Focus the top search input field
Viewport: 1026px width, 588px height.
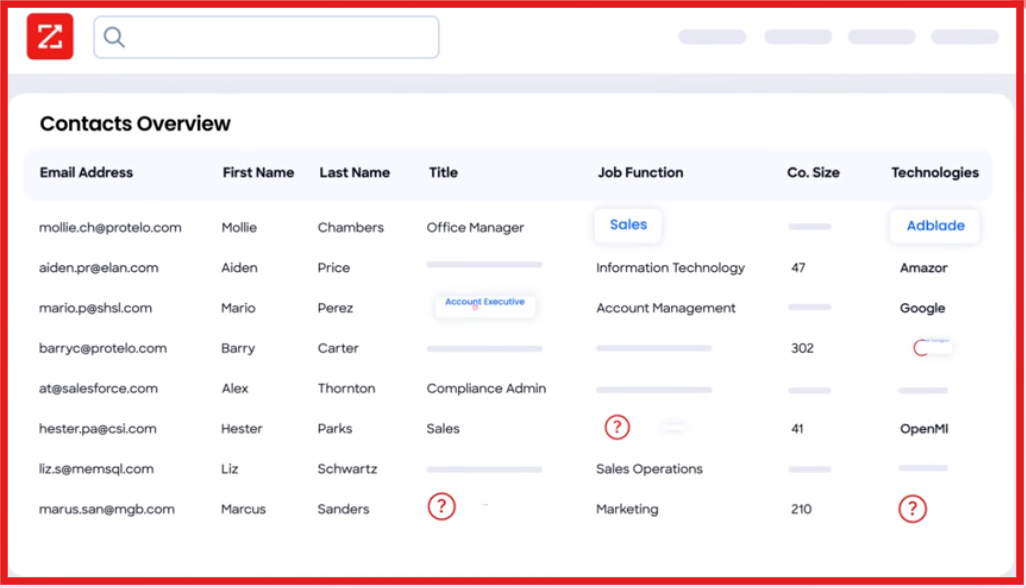point(266,37)
